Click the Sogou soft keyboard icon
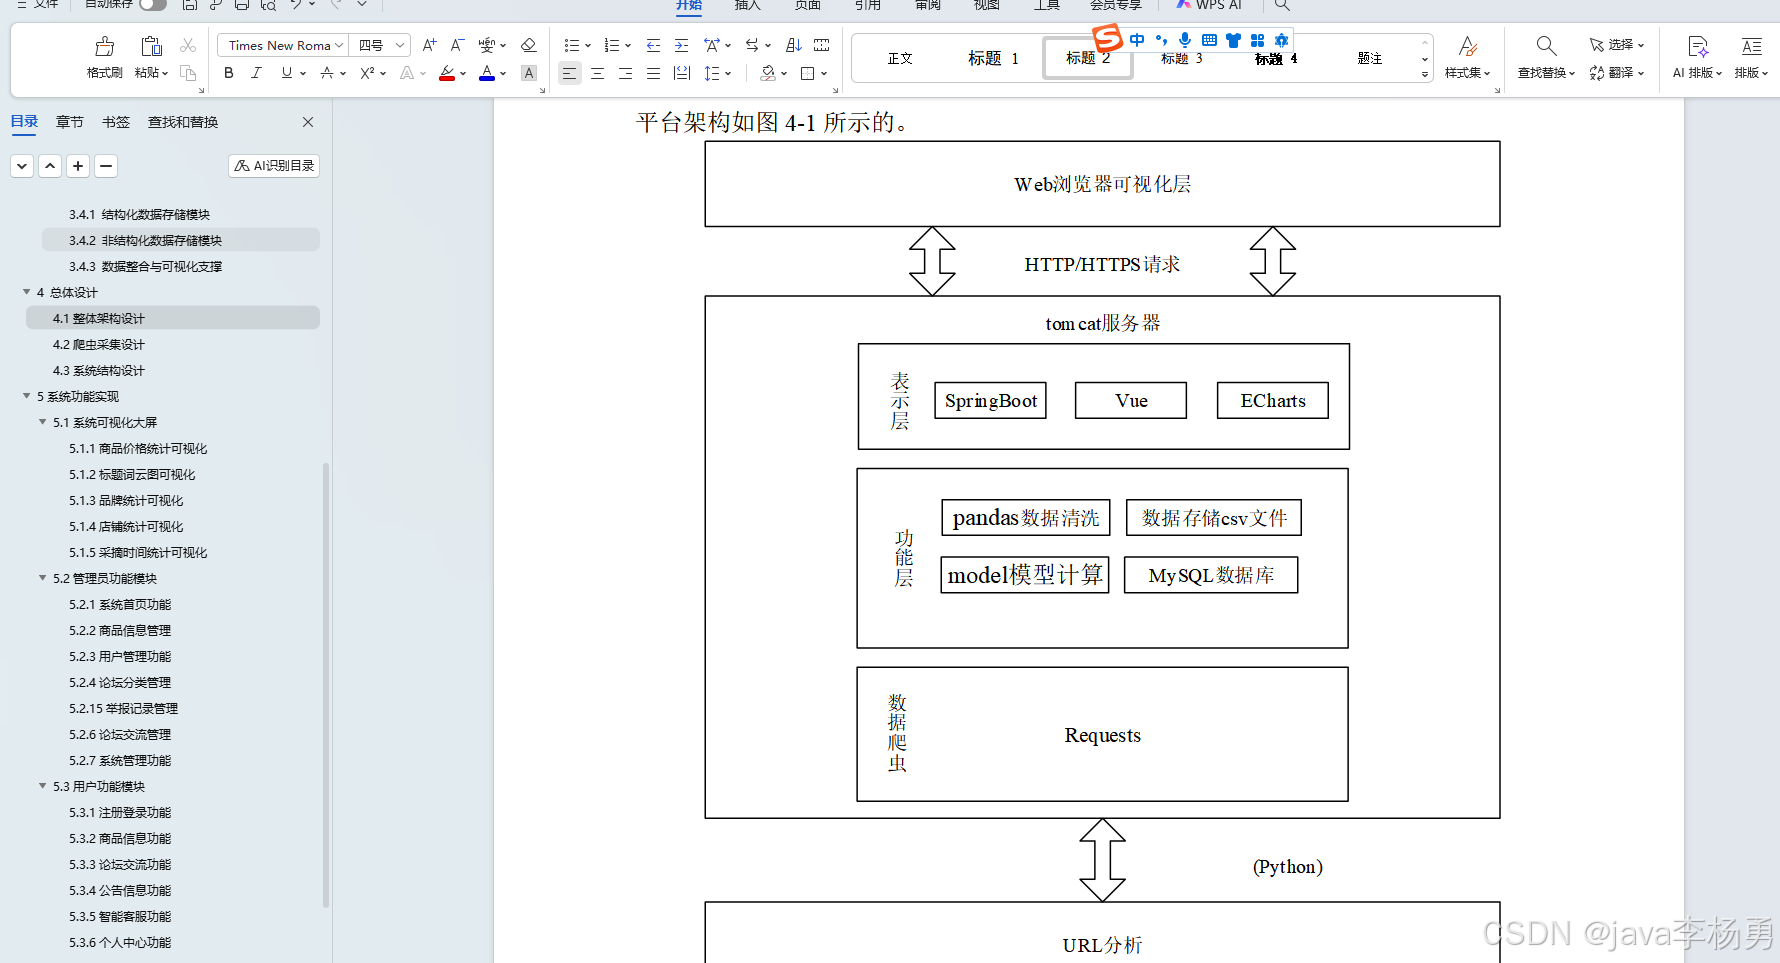 pos(1209,40)
